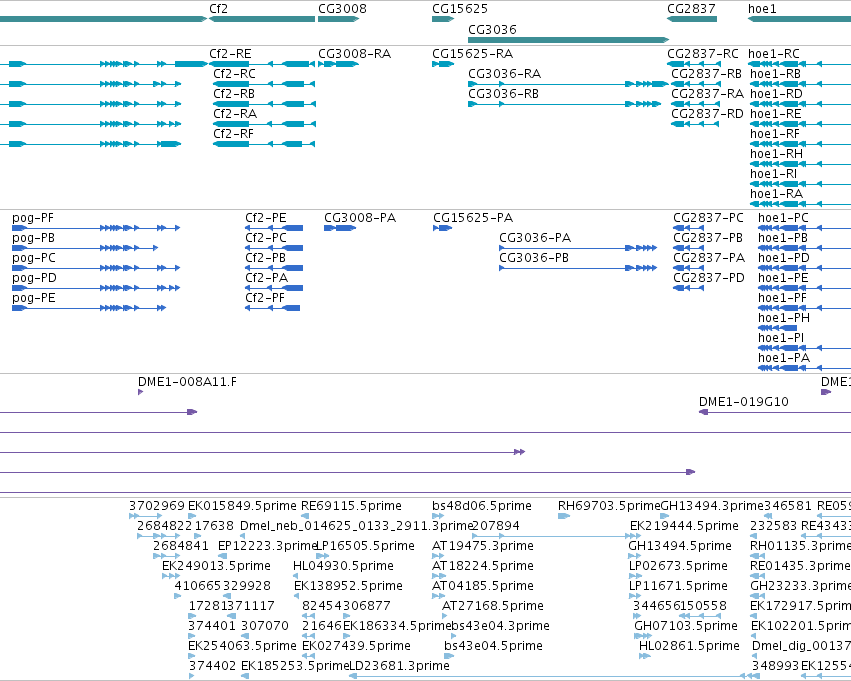This screenshot has height=681, width=851.
Task: Click EST AT18224.5prime
Action: tap(483, 565)
